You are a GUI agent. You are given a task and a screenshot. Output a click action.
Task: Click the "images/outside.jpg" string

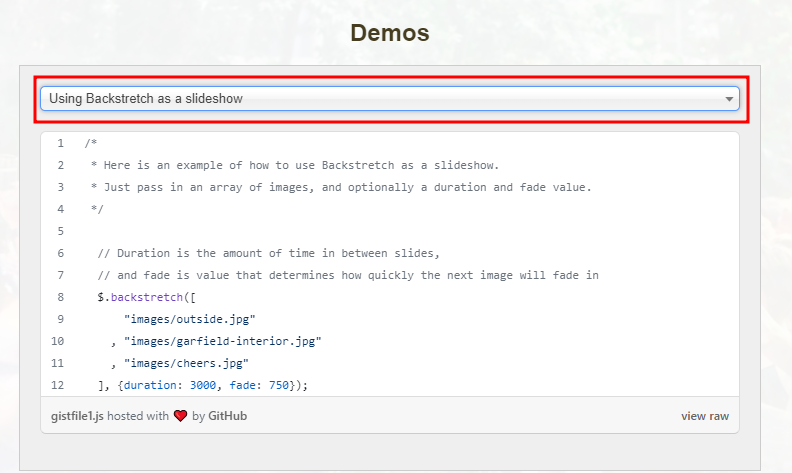click(x=189, y=319)
